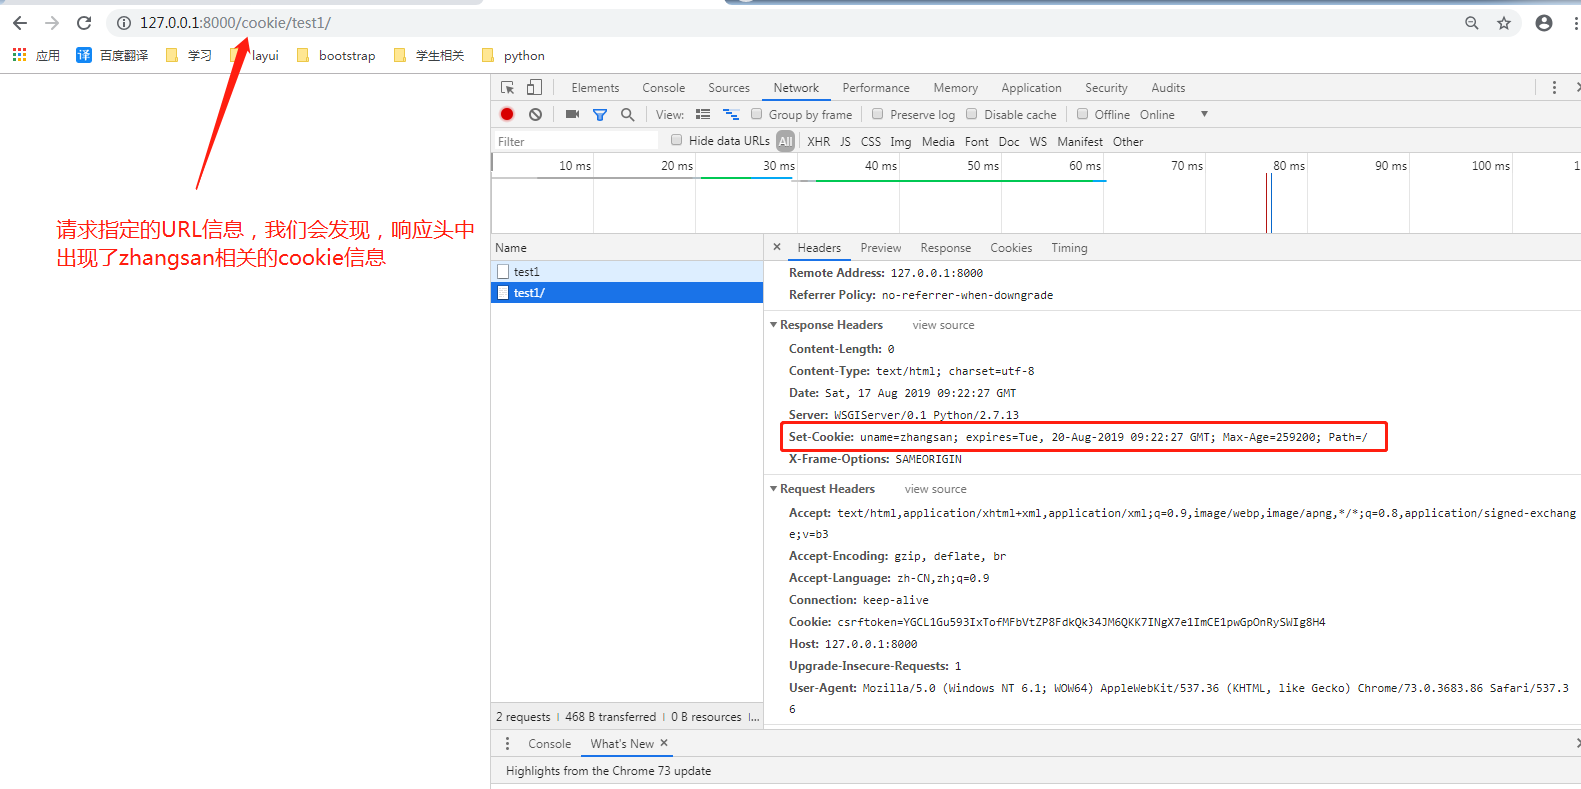The width and height of the screenshot is (1581, 789).
Task: Open the Security panel
Action: pos(1106,88)
